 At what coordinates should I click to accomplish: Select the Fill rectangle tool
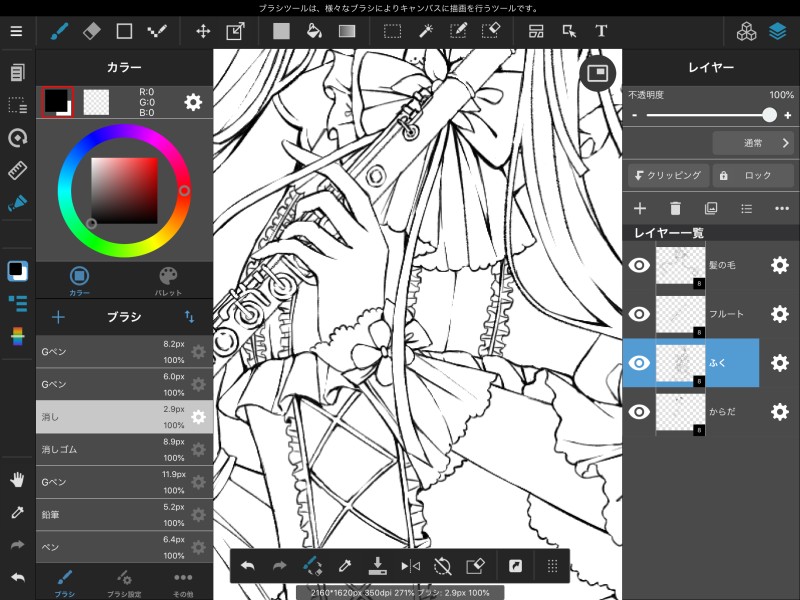click(x=281, y=31)
